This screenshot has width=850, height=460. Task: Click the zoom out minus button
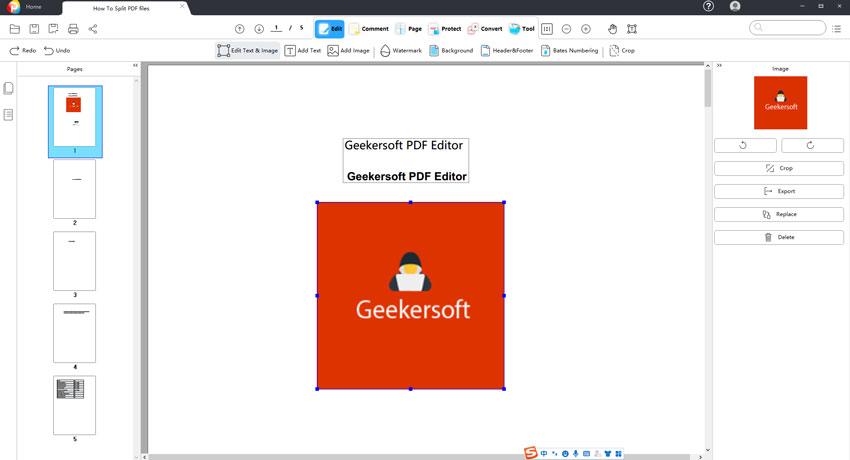click(566, 29)
